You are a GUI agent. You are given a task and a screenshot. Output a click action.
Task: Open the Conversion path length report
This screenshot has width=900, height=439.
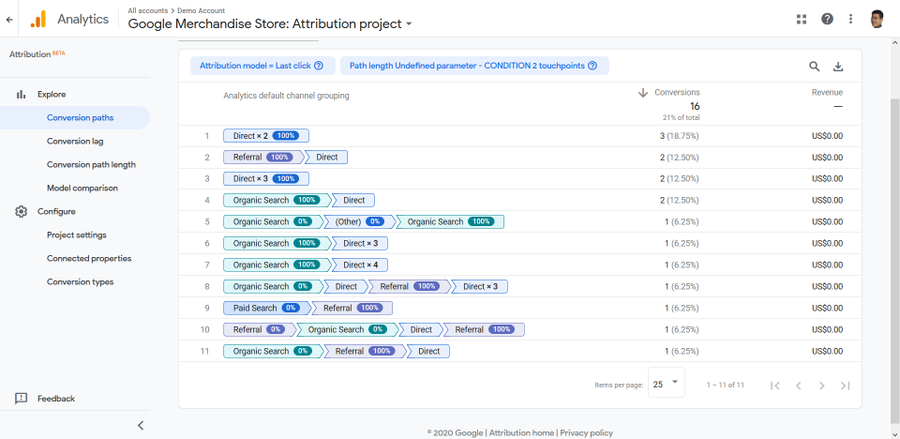pos(91,165)
